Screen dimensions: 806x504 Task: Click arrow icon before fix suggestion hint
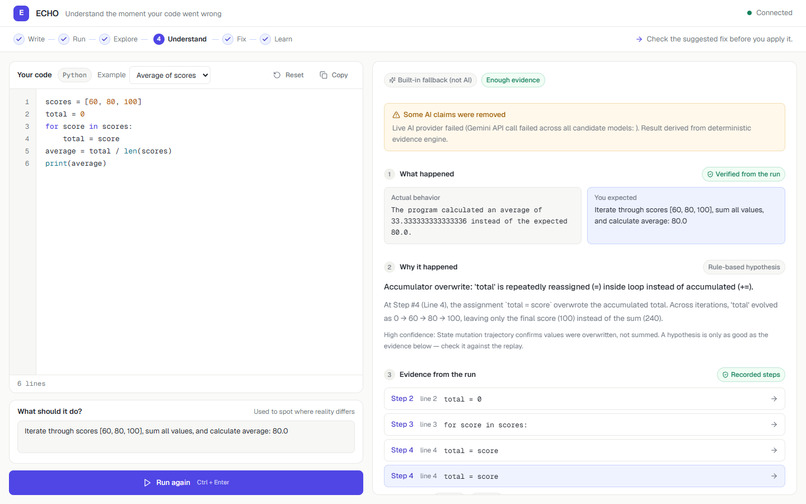tap(639, 39)
